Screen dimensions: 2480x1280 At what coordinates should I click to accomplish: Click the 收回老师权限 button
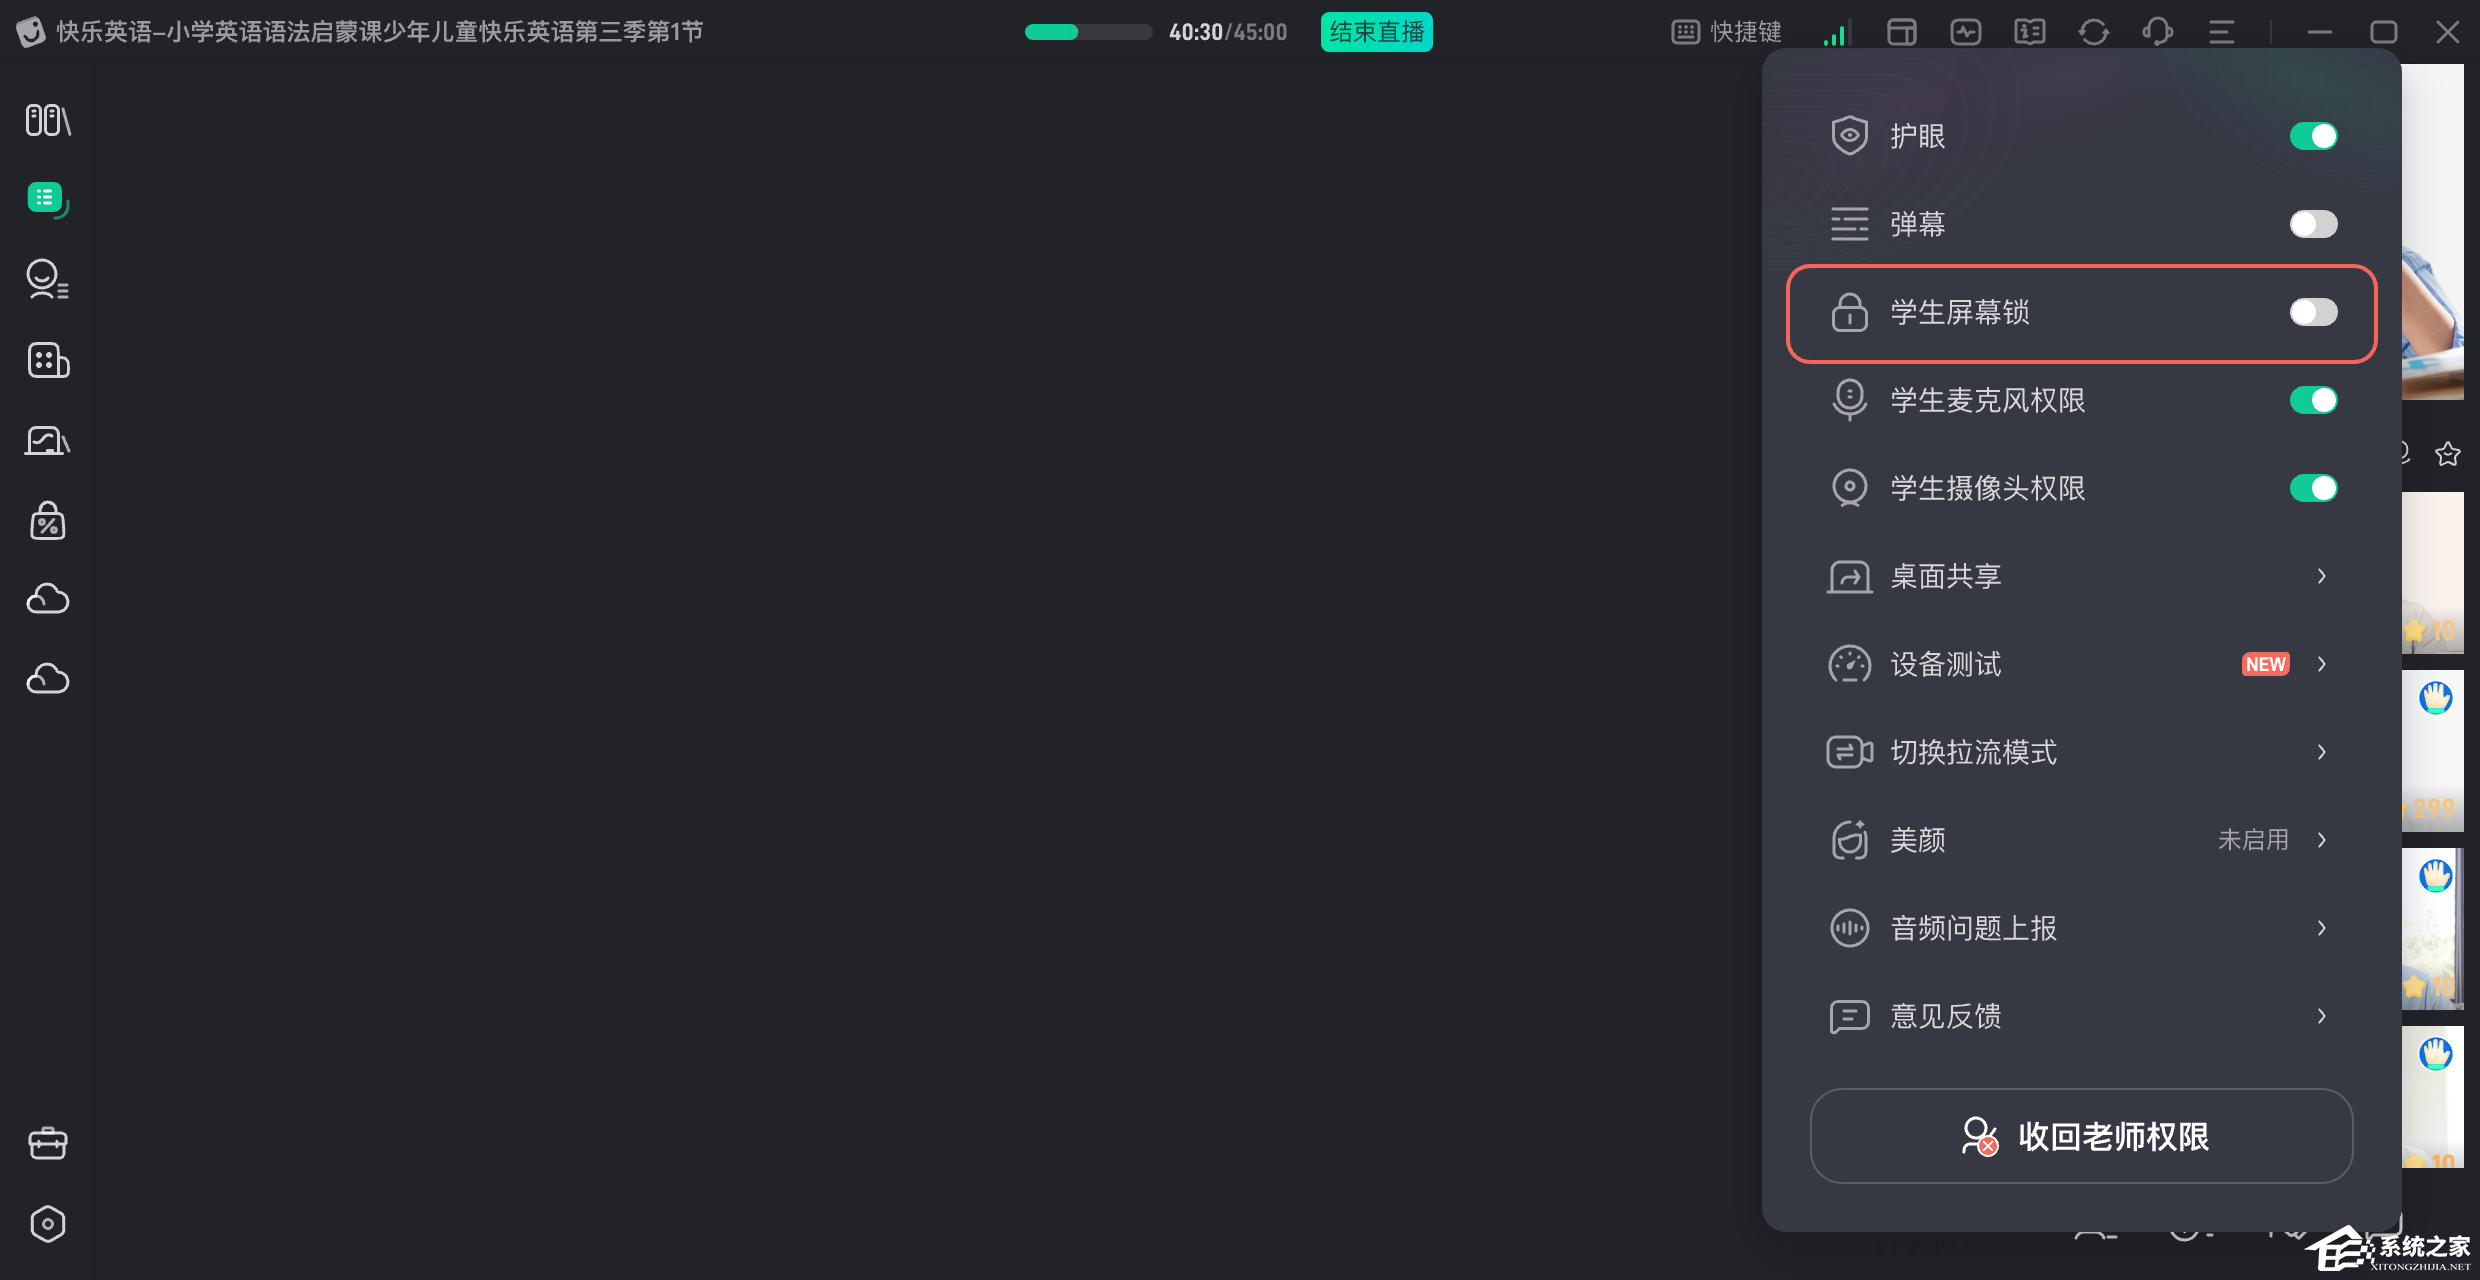[2081, 1136]
